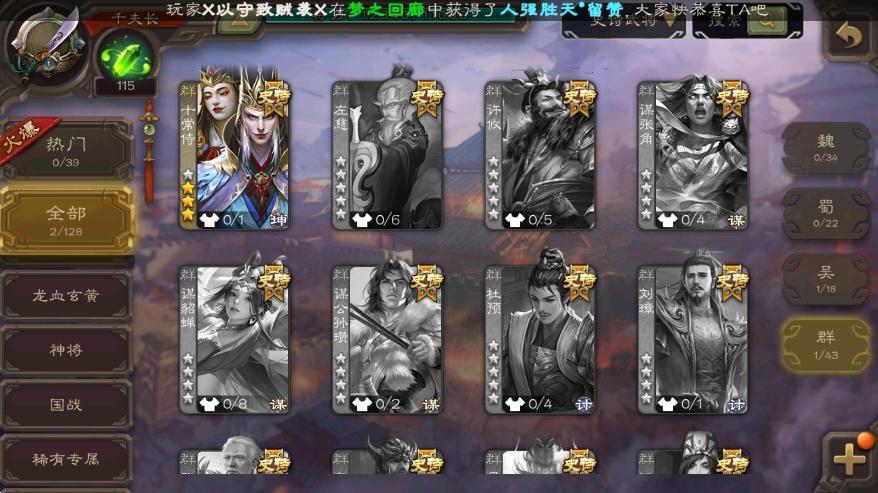Select the 群 faction filter

point(826,346)
